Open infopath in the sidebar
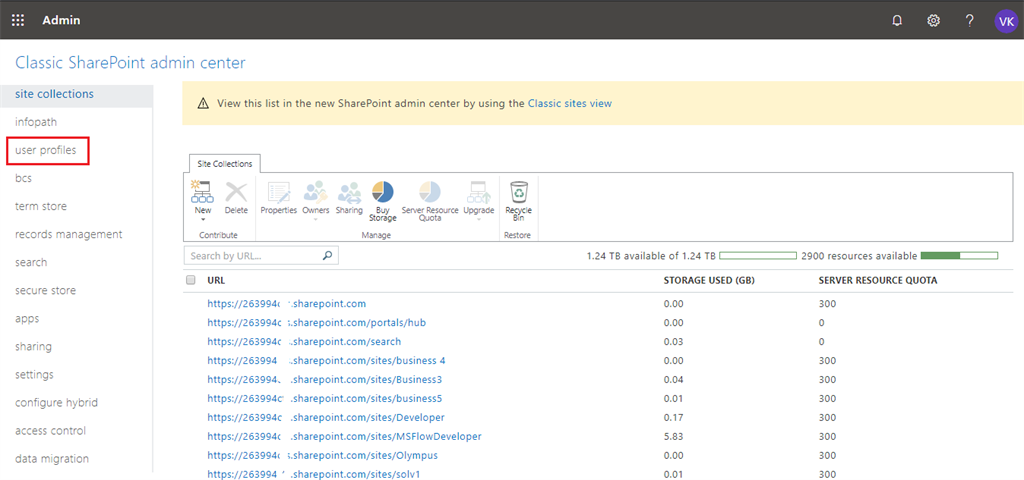 (x=36, y=122)
